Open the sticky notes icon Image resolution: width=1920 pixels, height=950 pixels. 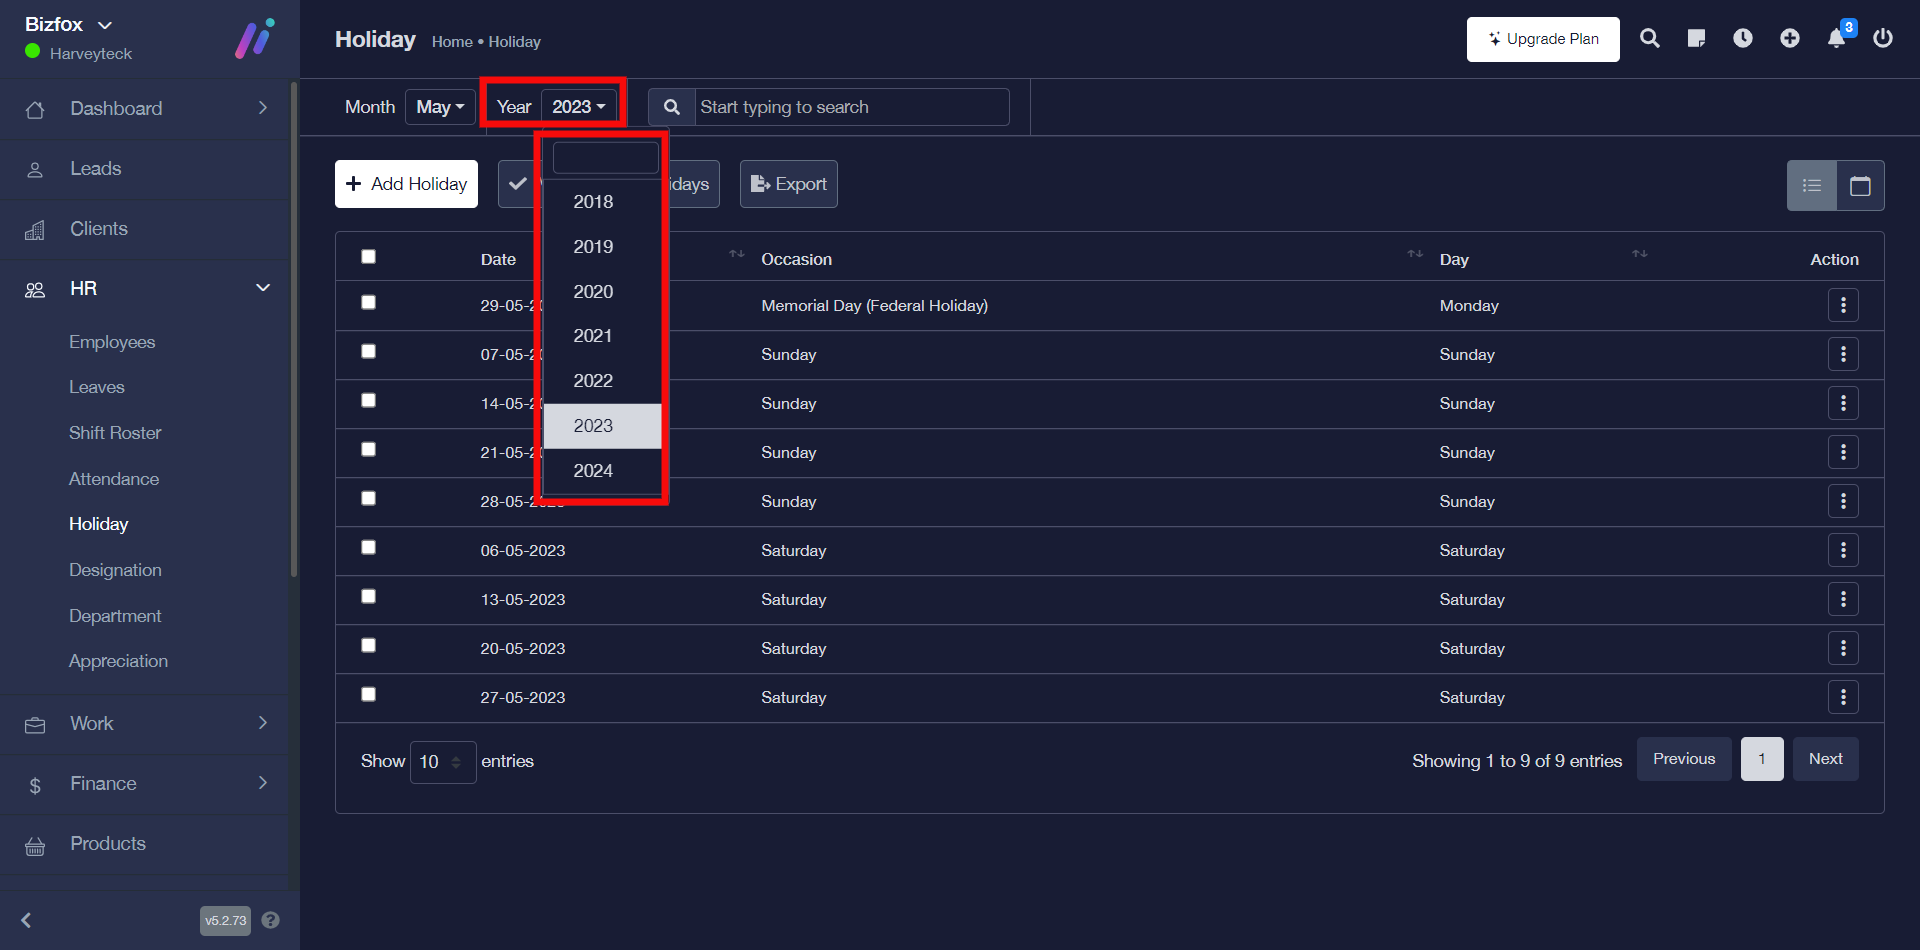click(x=1696, y=39)
